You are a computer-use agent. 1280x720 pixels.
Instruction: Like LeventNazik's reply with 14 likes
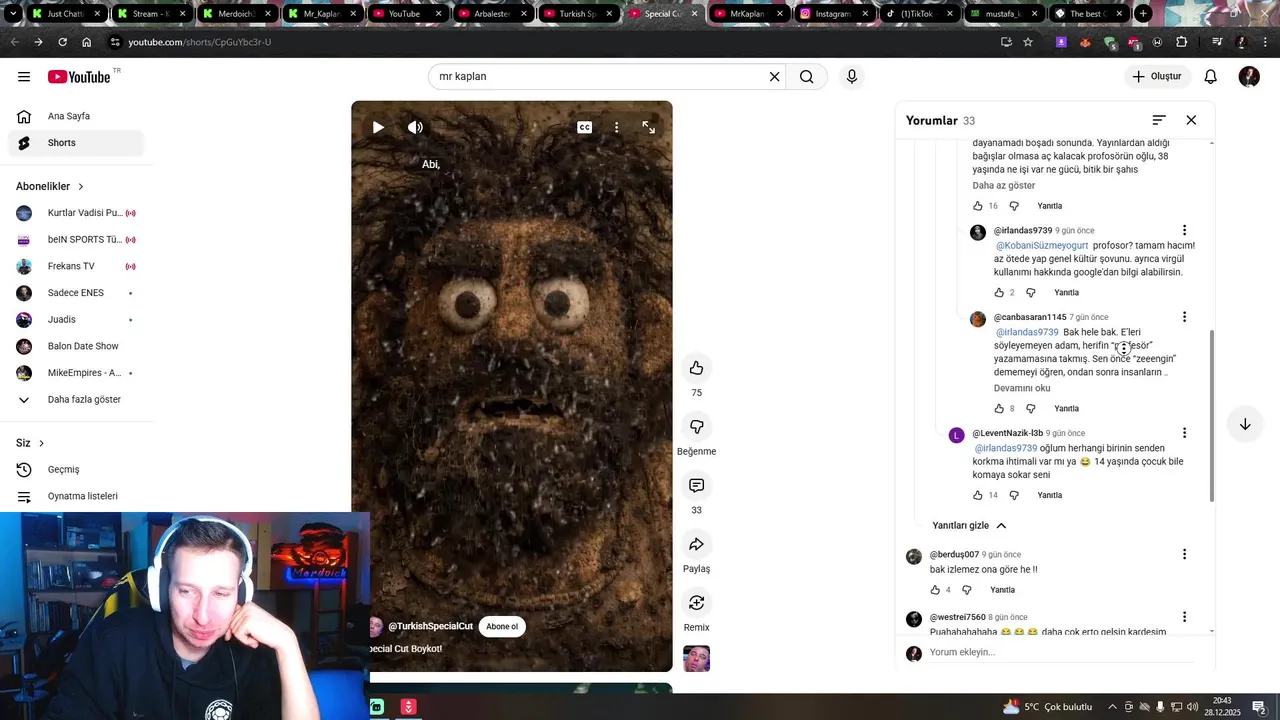[978, 495]
